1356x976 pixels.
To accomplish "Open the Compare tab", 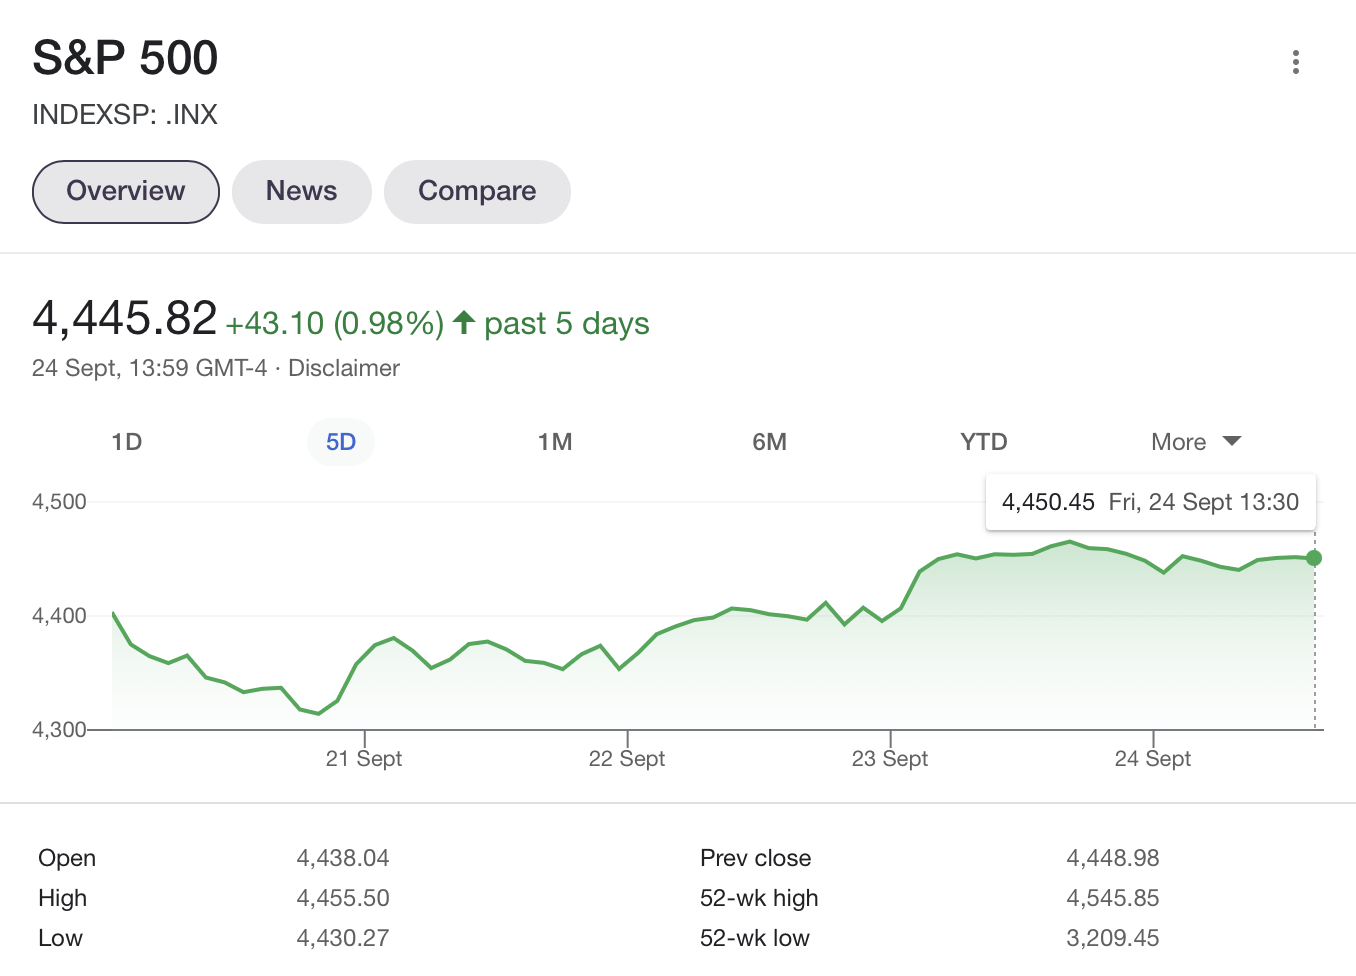I will pyautogui.click(x=477, y=191).
